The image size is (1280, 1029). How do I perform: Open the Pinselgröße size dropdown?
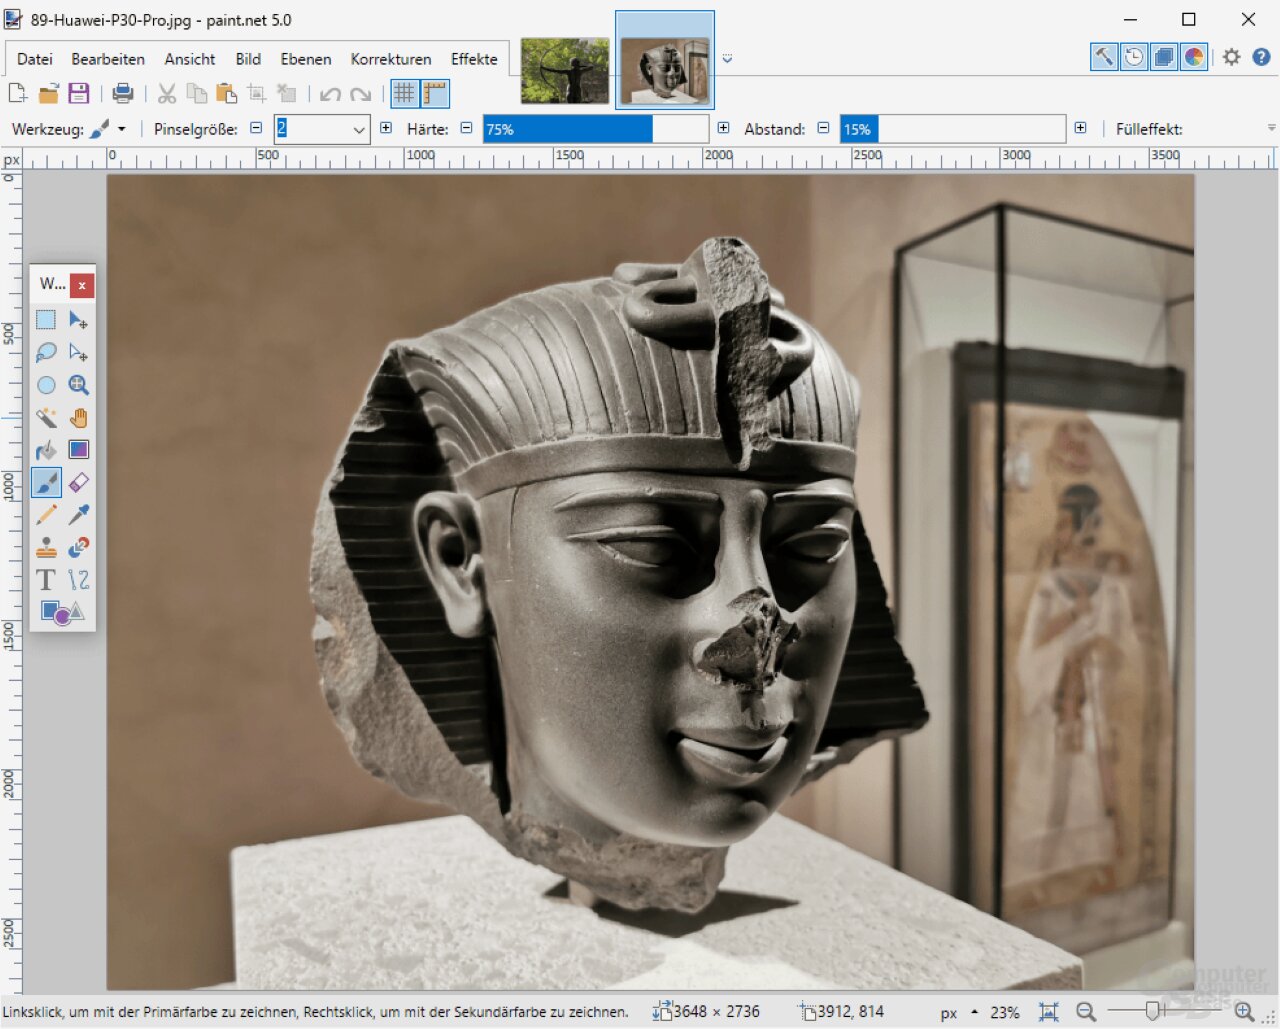pyautogui.click(x=359, y=130)
